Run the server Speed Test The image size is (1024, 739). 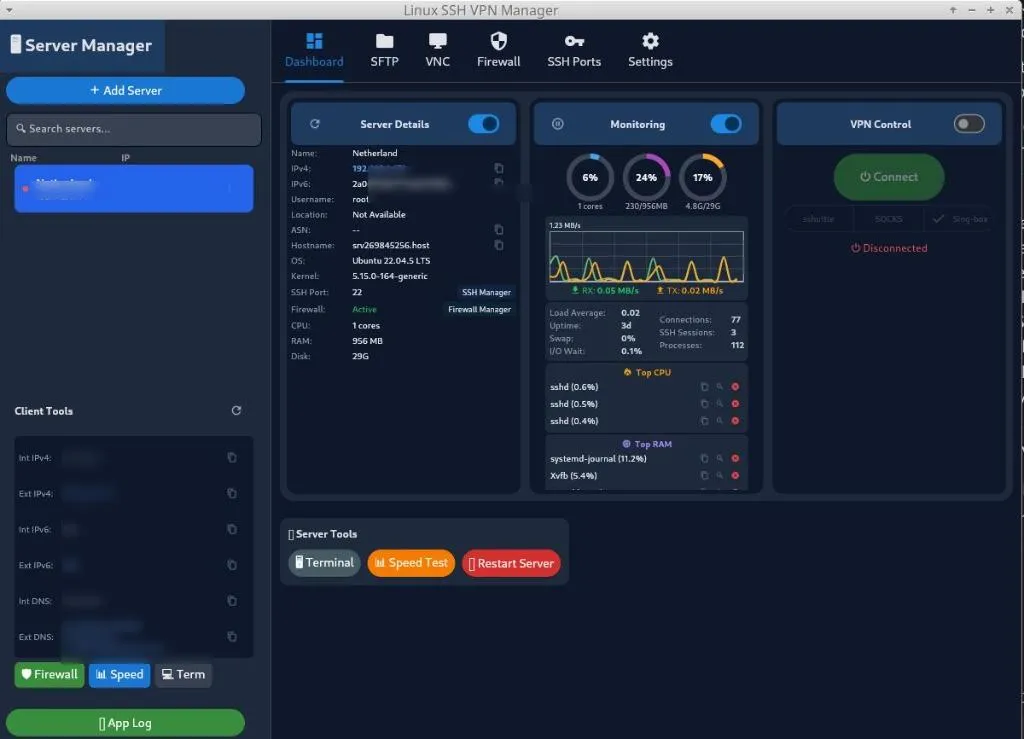pos(411,563)
